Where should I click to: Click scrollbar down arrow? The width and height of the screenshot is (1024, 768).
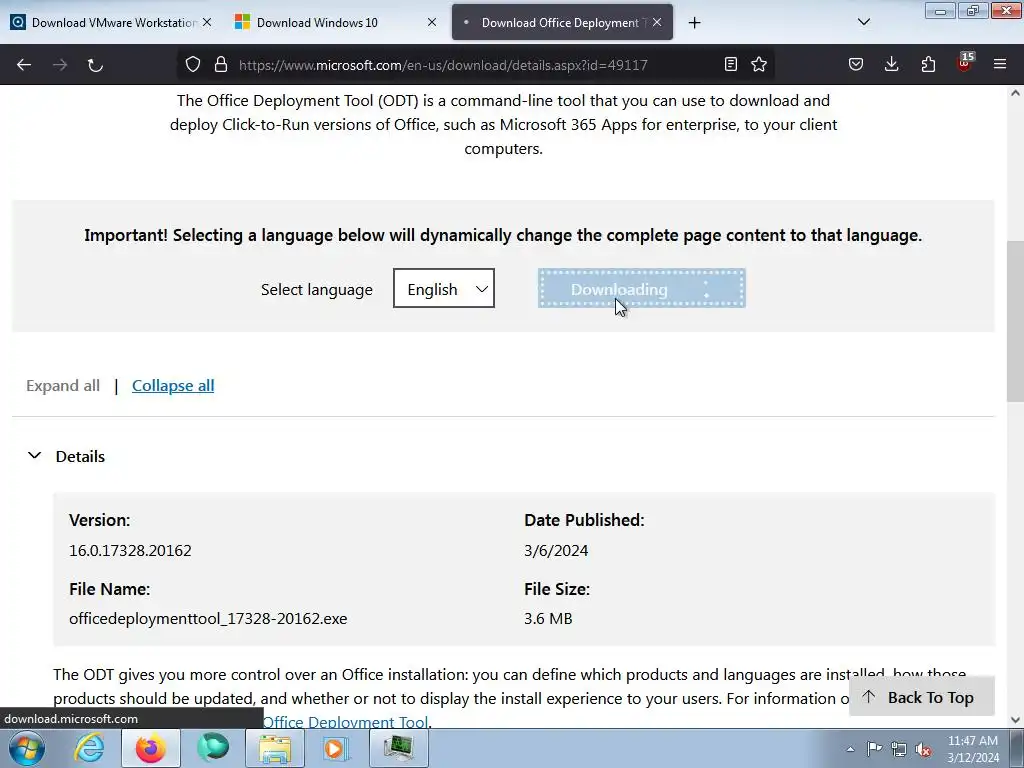pos(1015,720)
